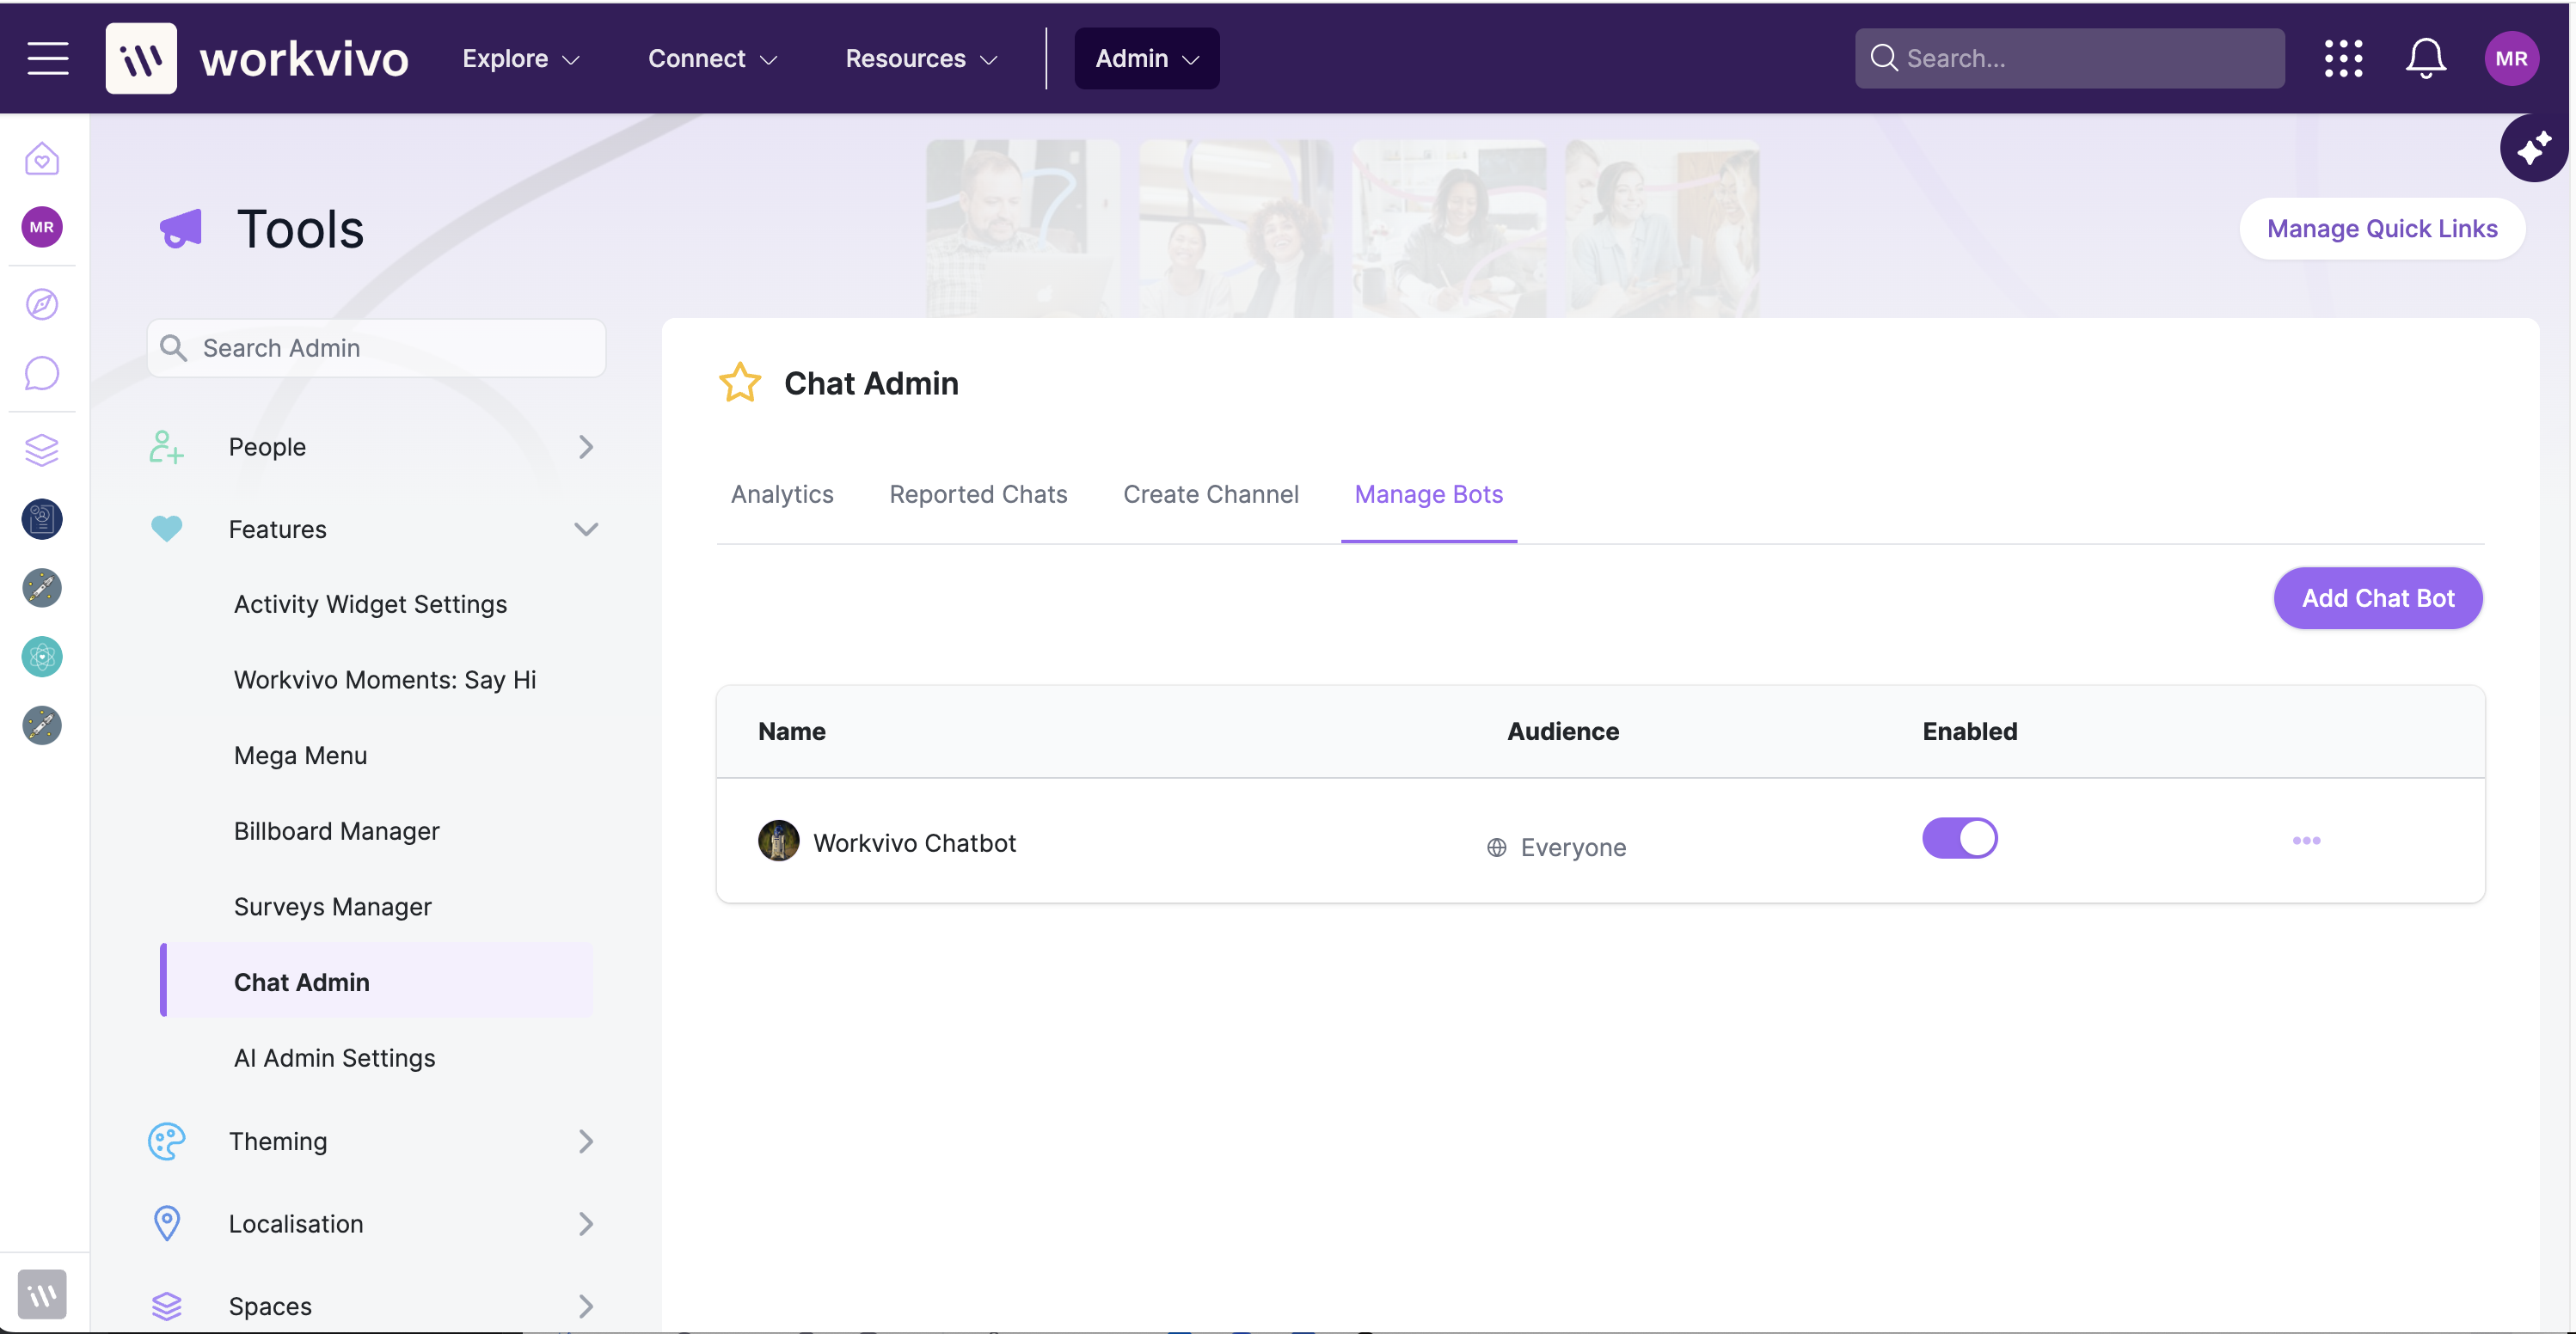
Task: Select the Manage Bots tab
Action: [x=1428, y=494]
